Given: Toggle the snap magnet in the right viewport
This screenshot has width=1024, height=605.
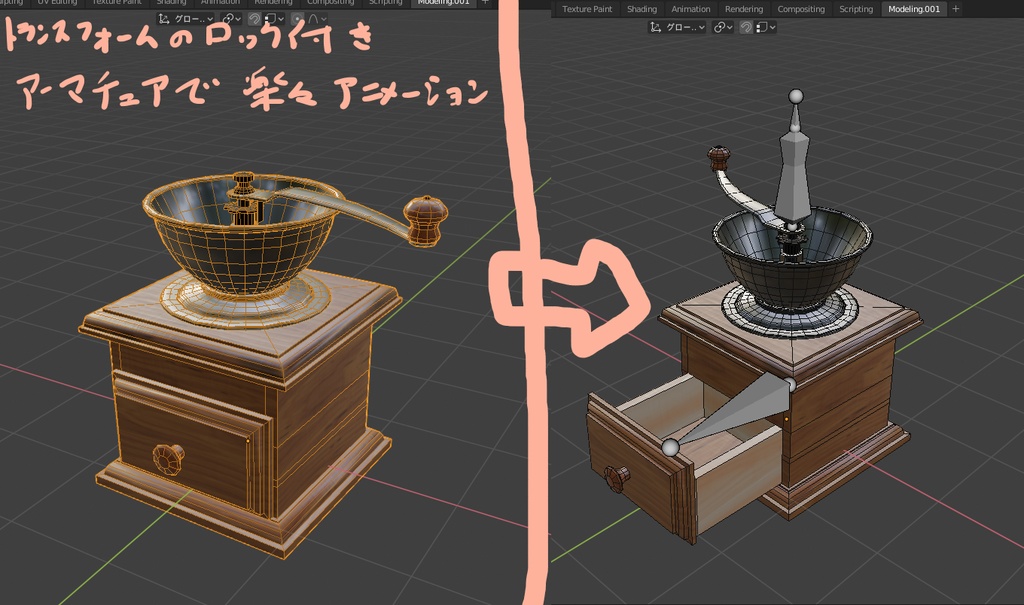Looking at the screenshot, I should pyautogui.click(x=745, y=28).
